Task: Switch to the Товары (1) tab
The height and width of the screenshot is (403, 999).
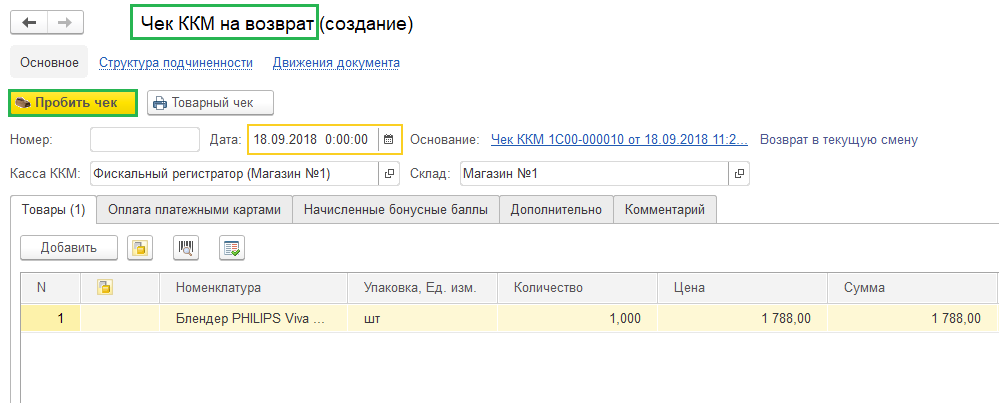Action: [x=54, y=209]
